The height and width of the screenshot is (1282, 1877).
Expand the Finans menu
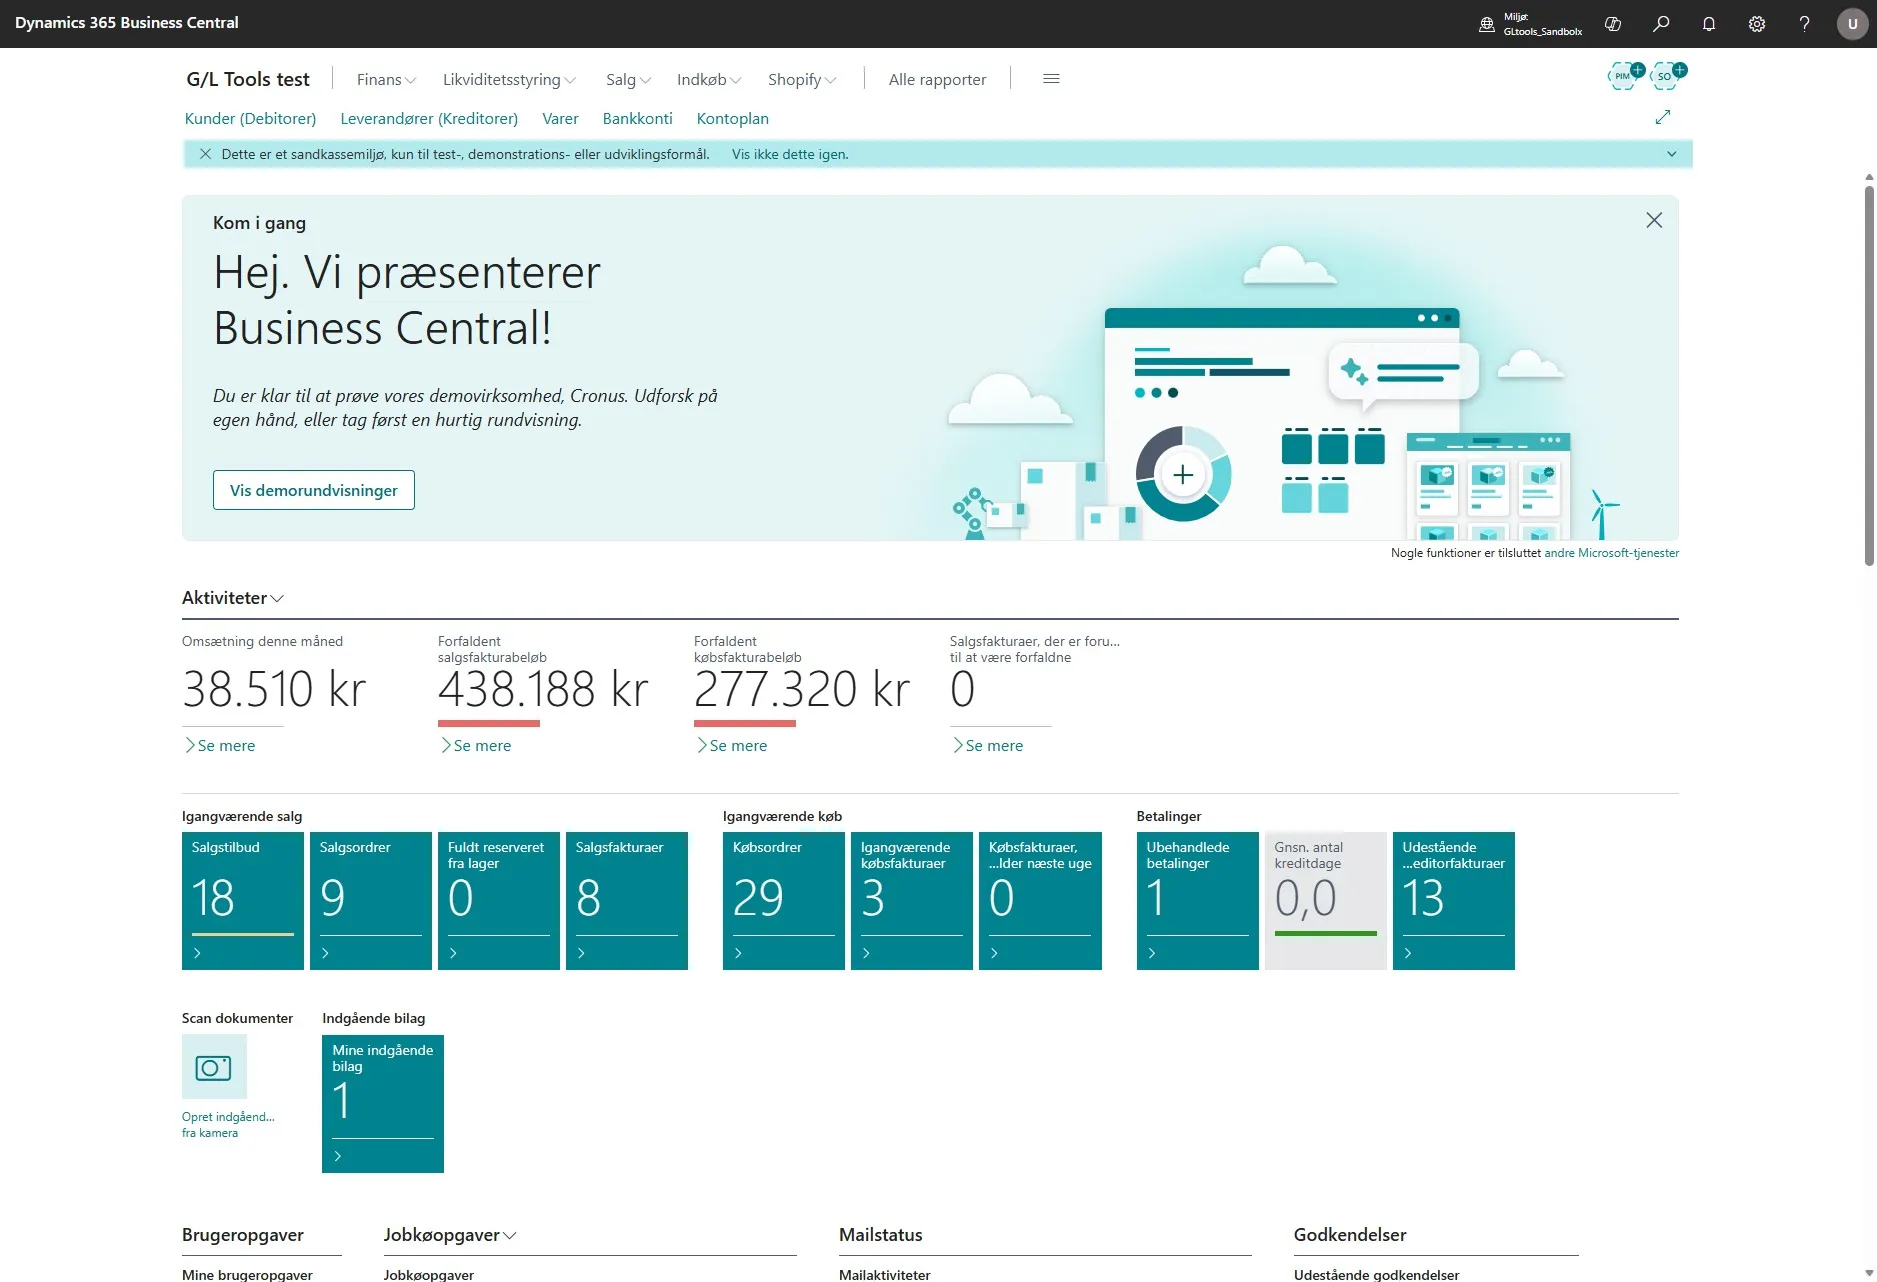(x=386, y=79)
